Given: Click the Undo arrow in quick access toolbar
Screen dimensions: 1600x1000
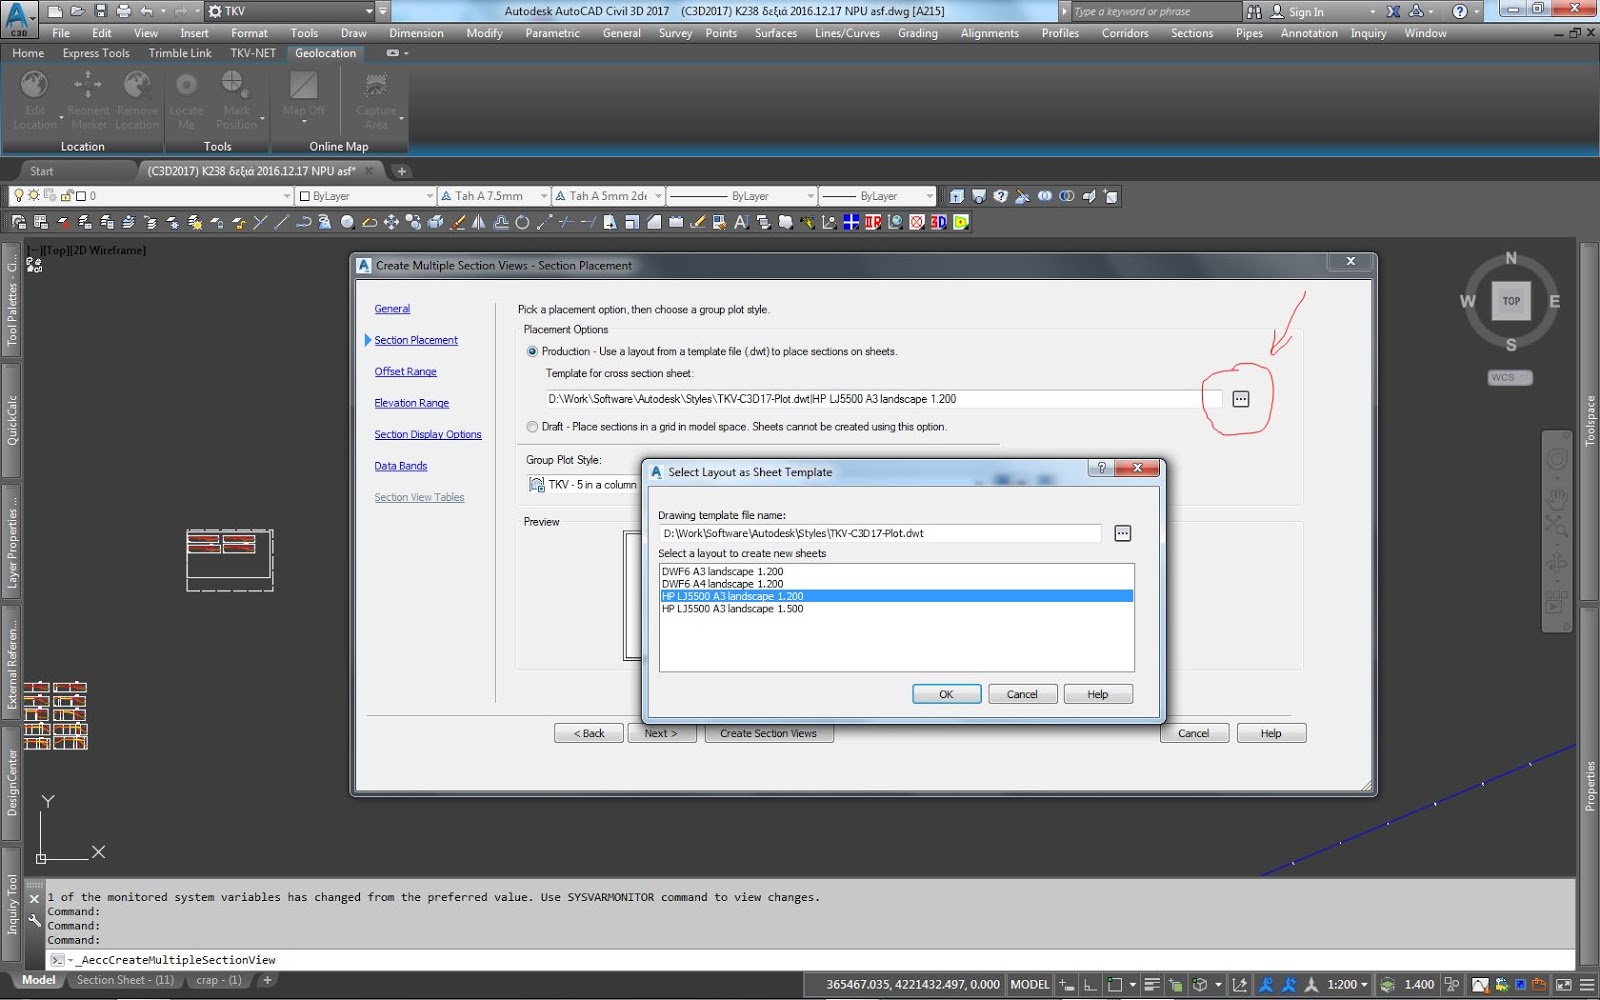Looking at the screenshot, I should [147, 11].
